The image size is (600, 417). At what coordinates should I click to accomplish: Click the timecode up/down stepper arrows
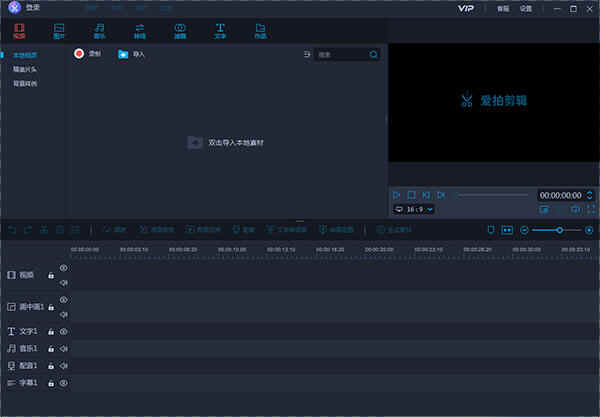(590, 195)
